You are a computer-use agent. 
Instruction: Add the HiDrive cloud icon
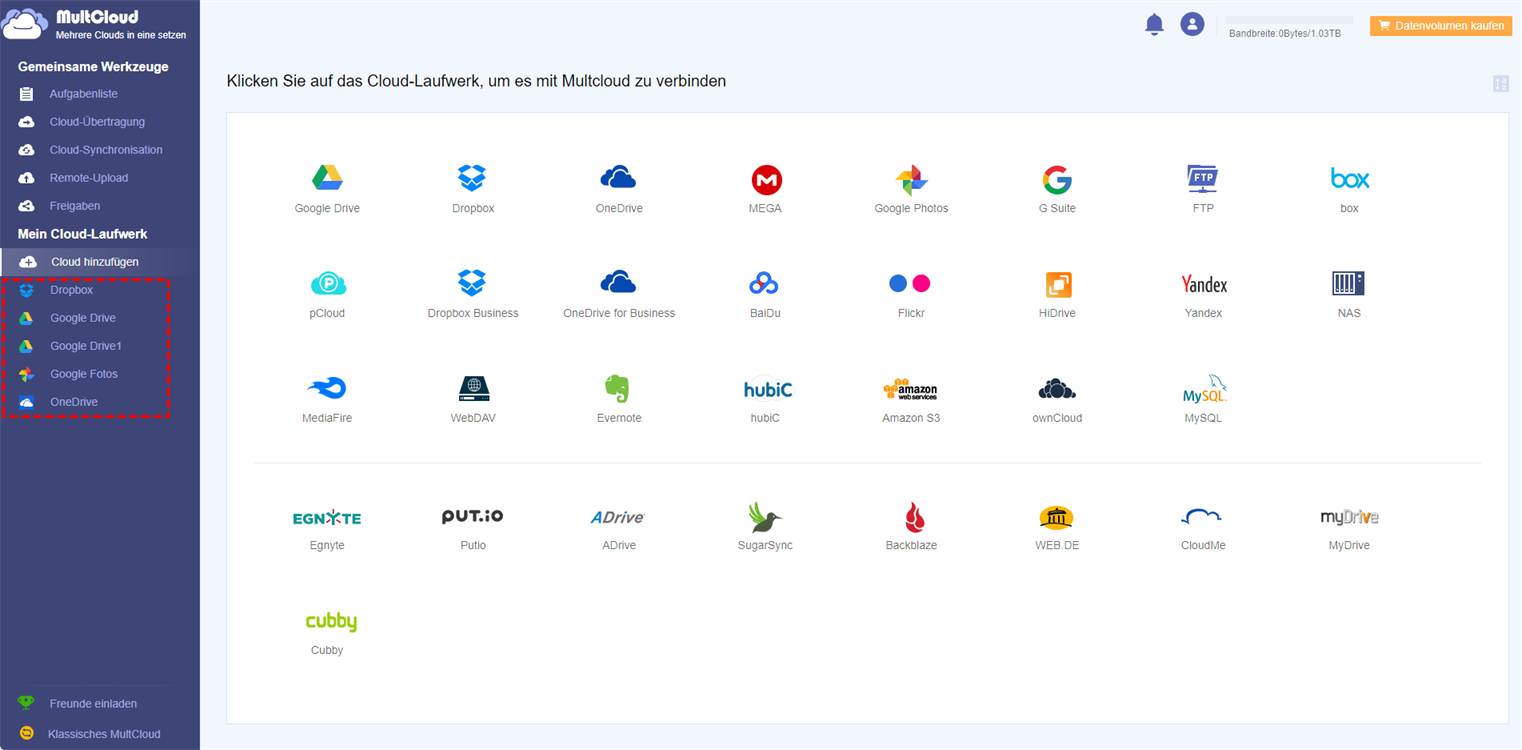(x=1058, y=285)
